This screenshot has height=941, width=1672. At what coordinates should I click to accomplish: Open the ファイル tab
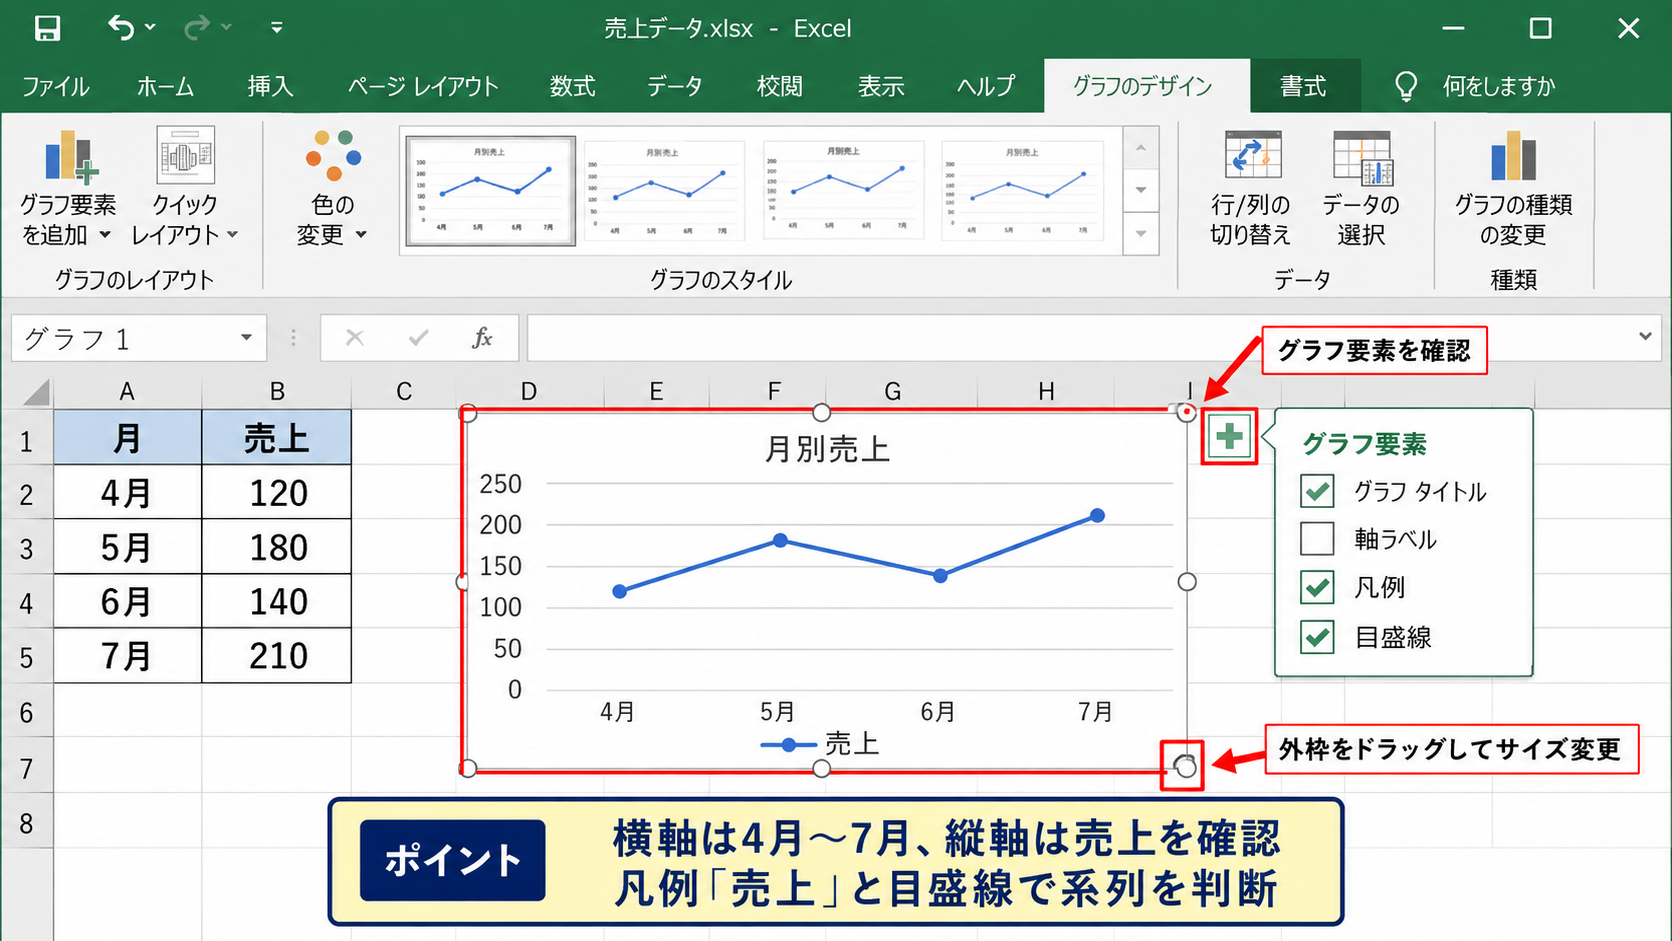tap(55, 86)
